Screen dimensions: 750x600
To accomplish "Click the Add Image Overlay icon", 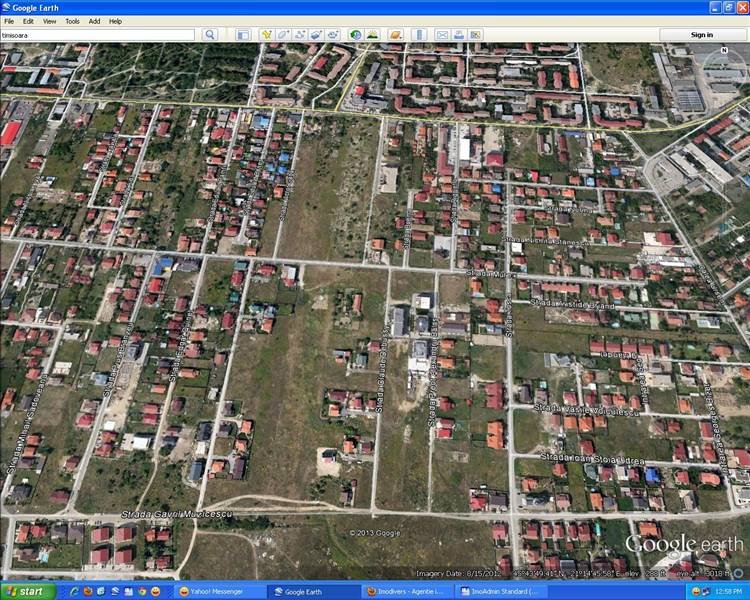I will pos(315,35).
